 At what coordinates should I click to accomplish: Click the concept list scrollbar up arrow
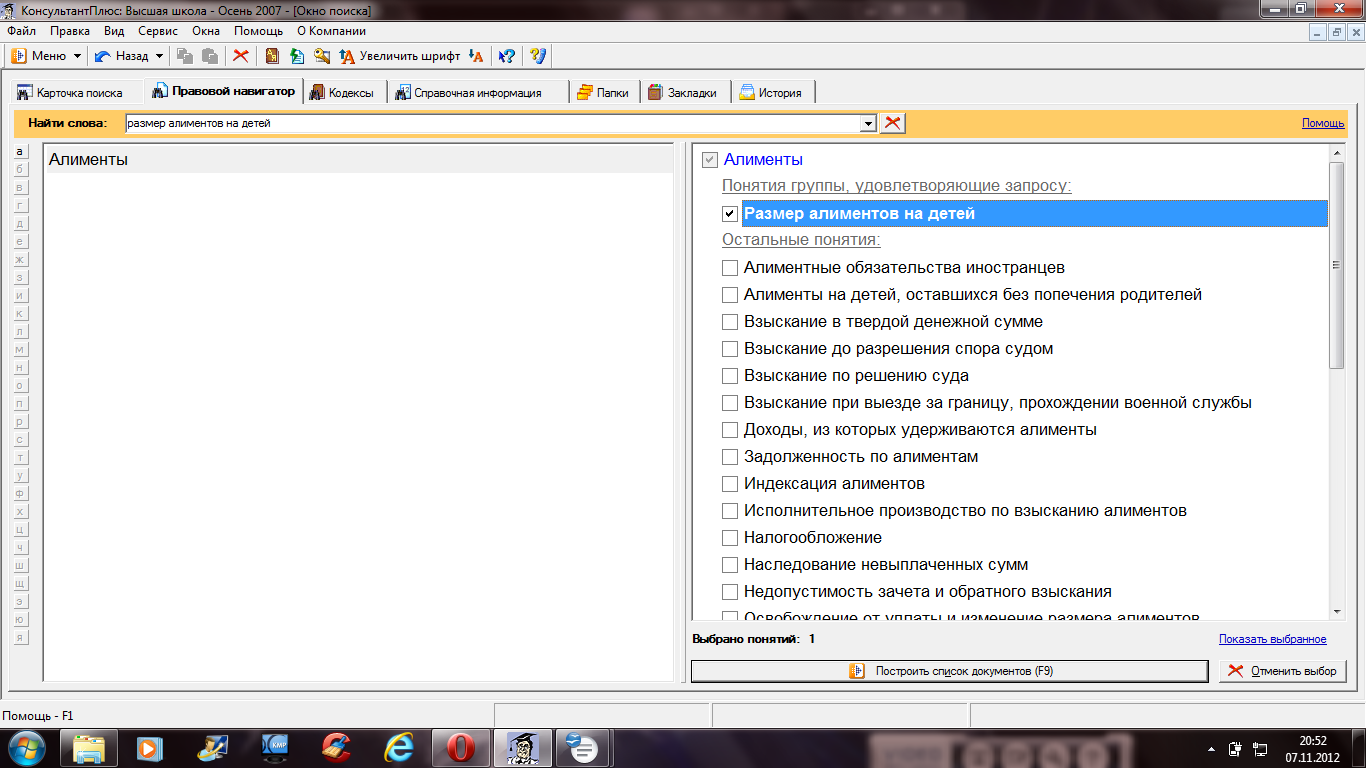(x=1337, y=153)
